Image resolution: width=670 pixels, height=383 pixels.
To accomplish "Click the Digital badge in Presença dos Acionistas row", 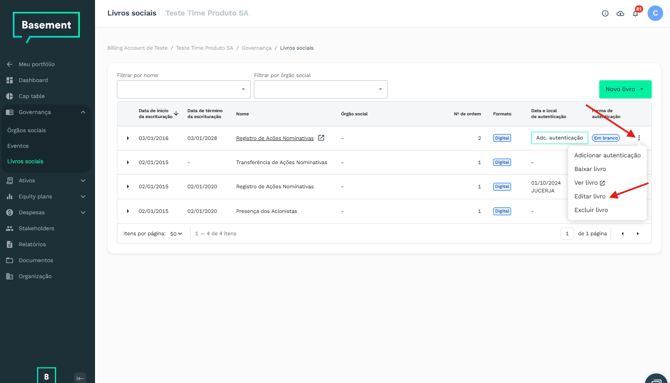I will coord(502,211).
